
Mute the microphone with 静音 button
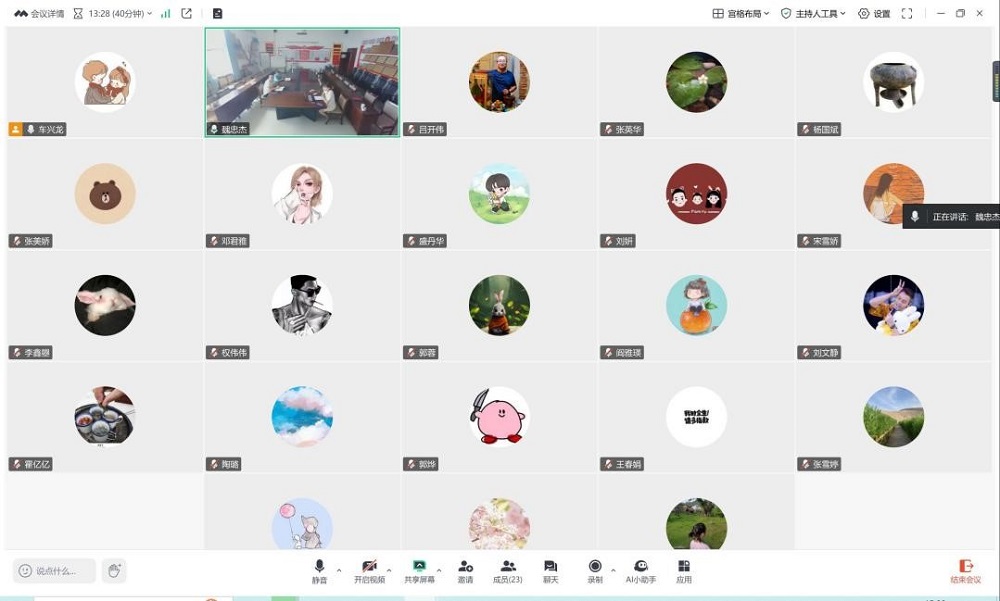point(319,570)
